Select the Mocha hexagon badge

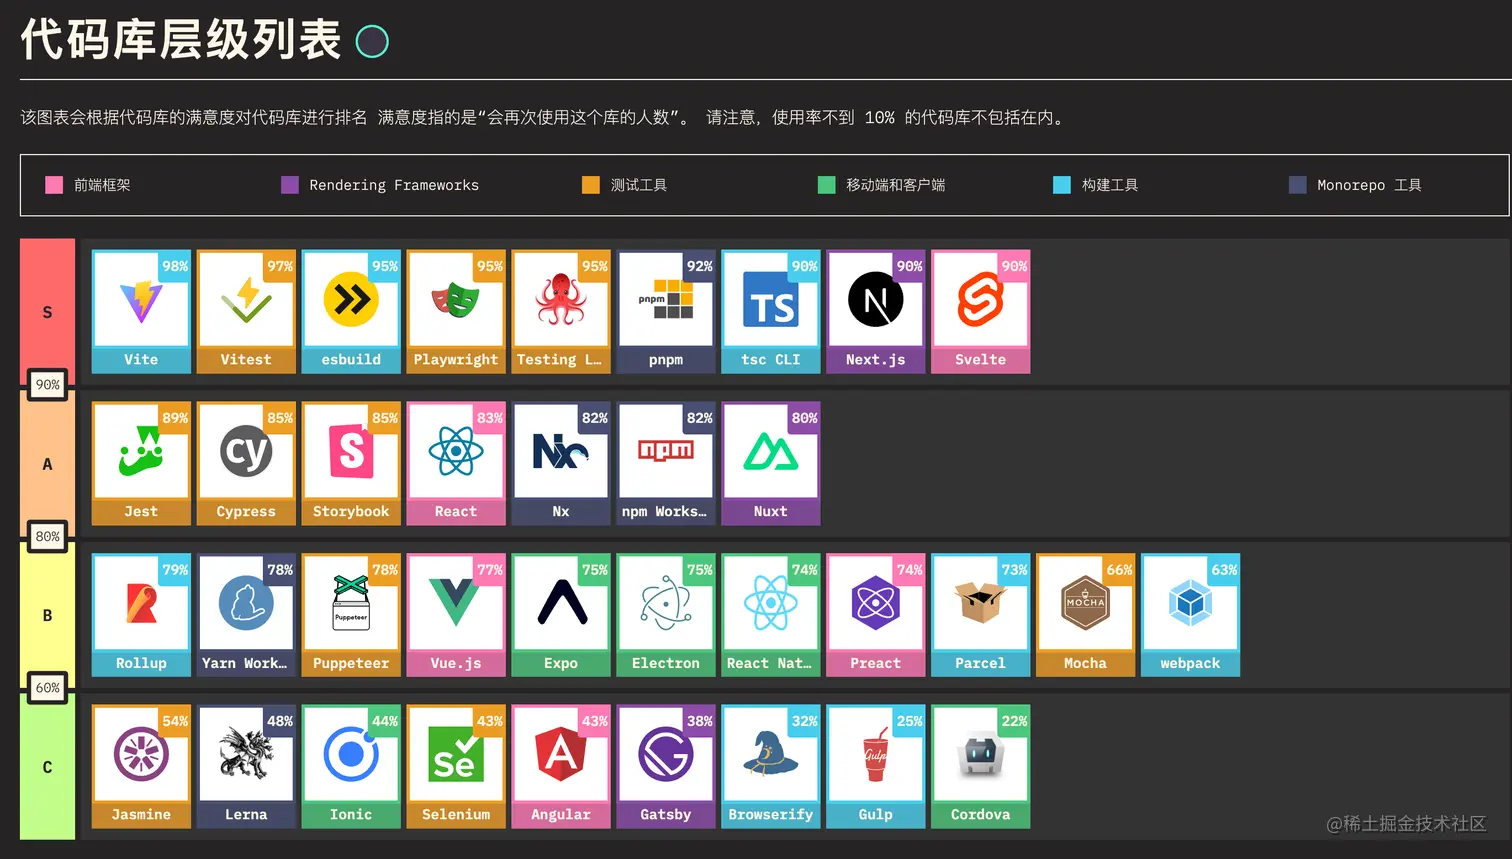coord(1085,601)
